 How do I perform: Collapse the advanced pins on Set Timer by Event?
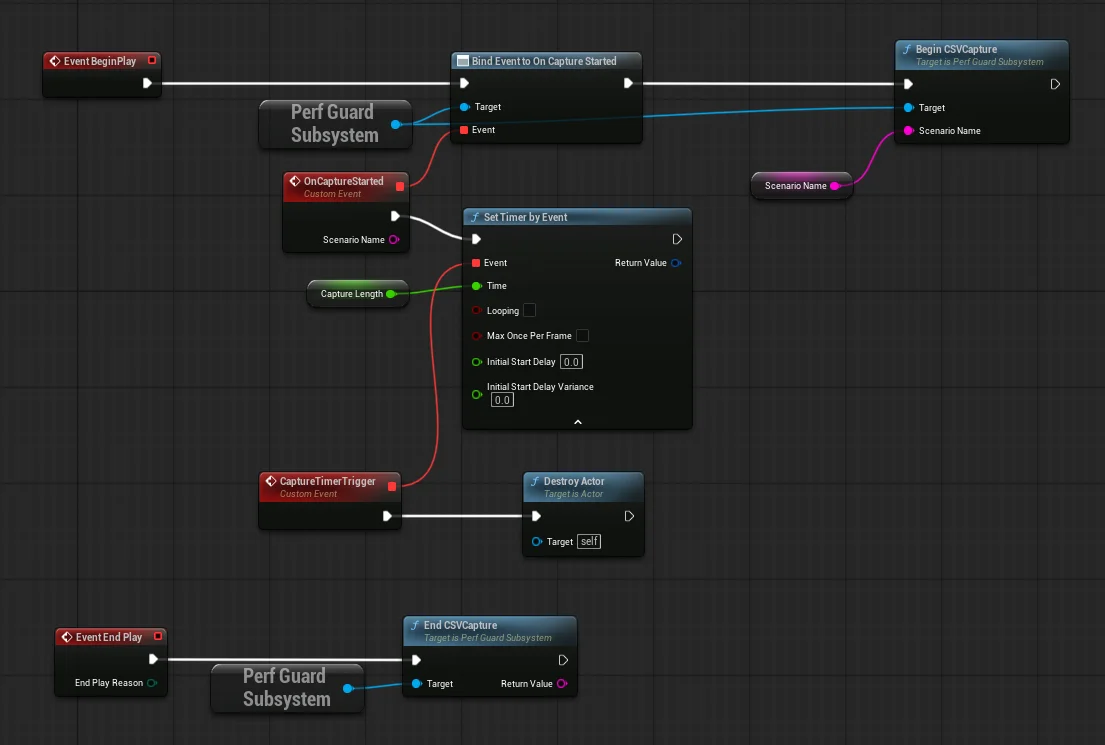click(x=577, y=420)
